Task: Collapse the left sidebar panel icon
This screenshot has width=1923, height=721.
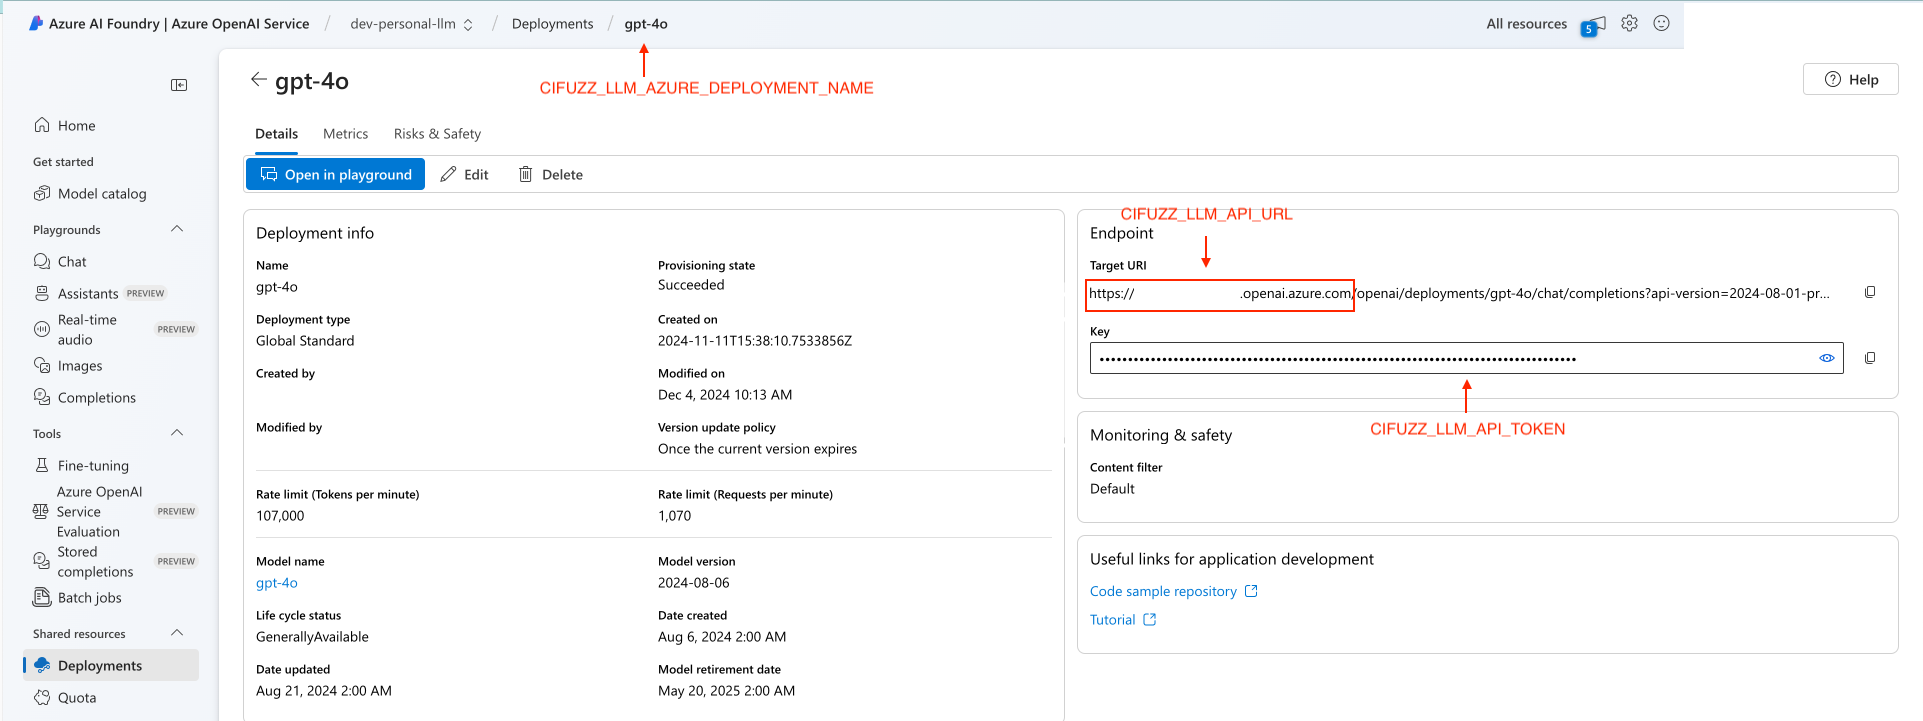Action: tap(179, 85)
